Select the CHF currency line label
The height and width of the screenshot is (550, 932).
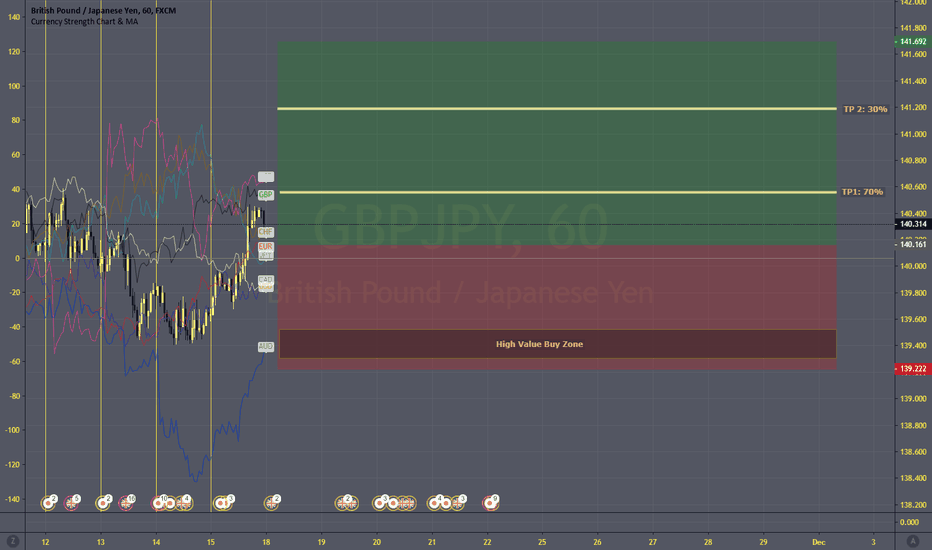tap(266, 232)
